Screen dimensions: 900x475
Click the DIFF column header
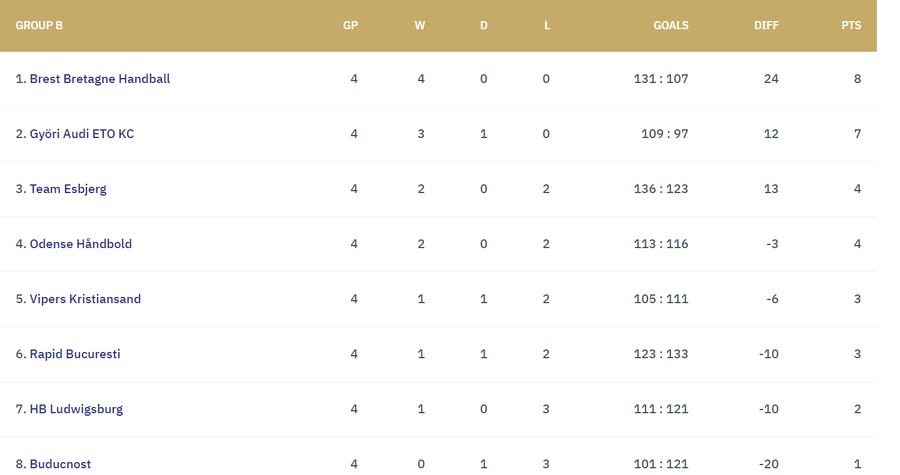click(x=766, y=25)
